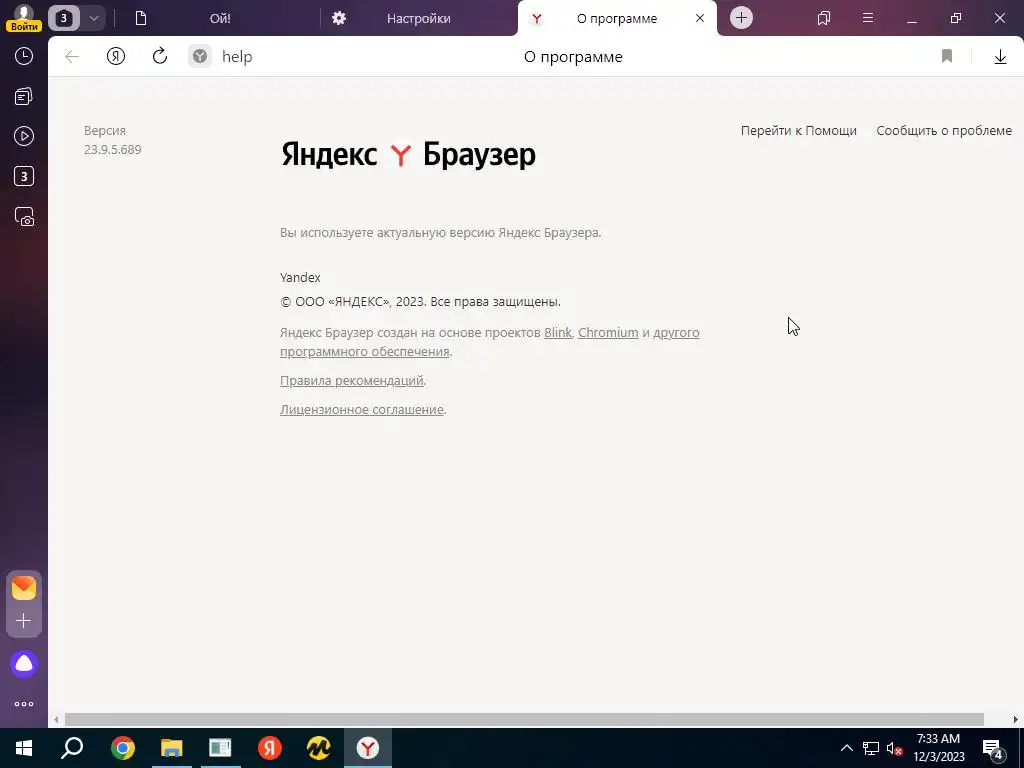
Task: Click the horizontal scrollbar thumb
Action: 524,720
